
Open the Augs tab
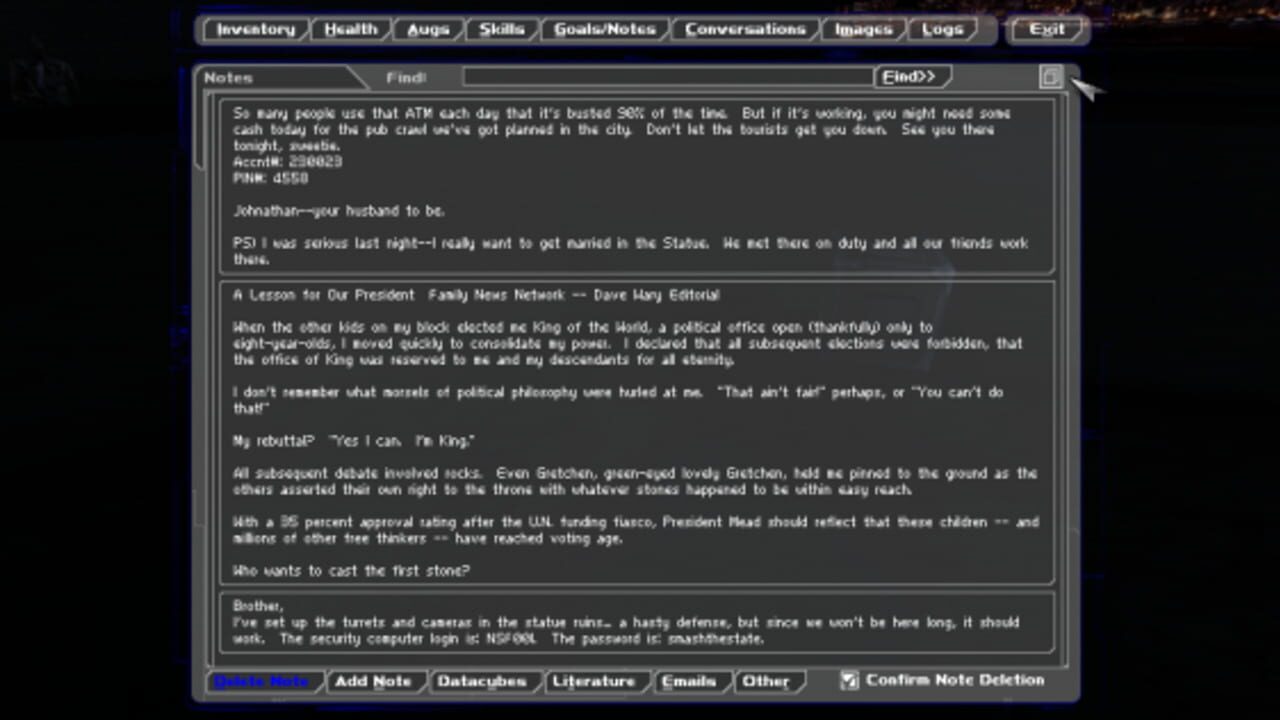[428, 30]
